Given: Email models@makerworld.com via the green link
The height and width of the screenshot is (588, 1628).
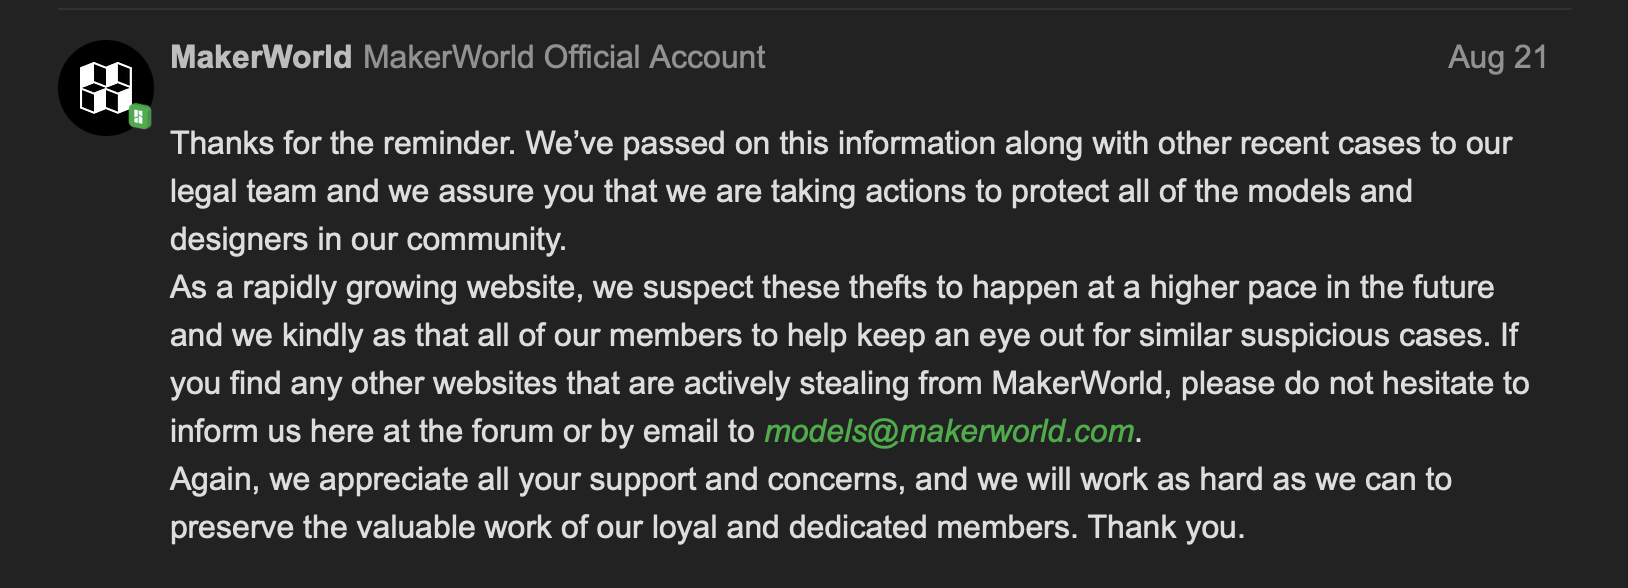Looking at the screenshot, I should [949, 431].
